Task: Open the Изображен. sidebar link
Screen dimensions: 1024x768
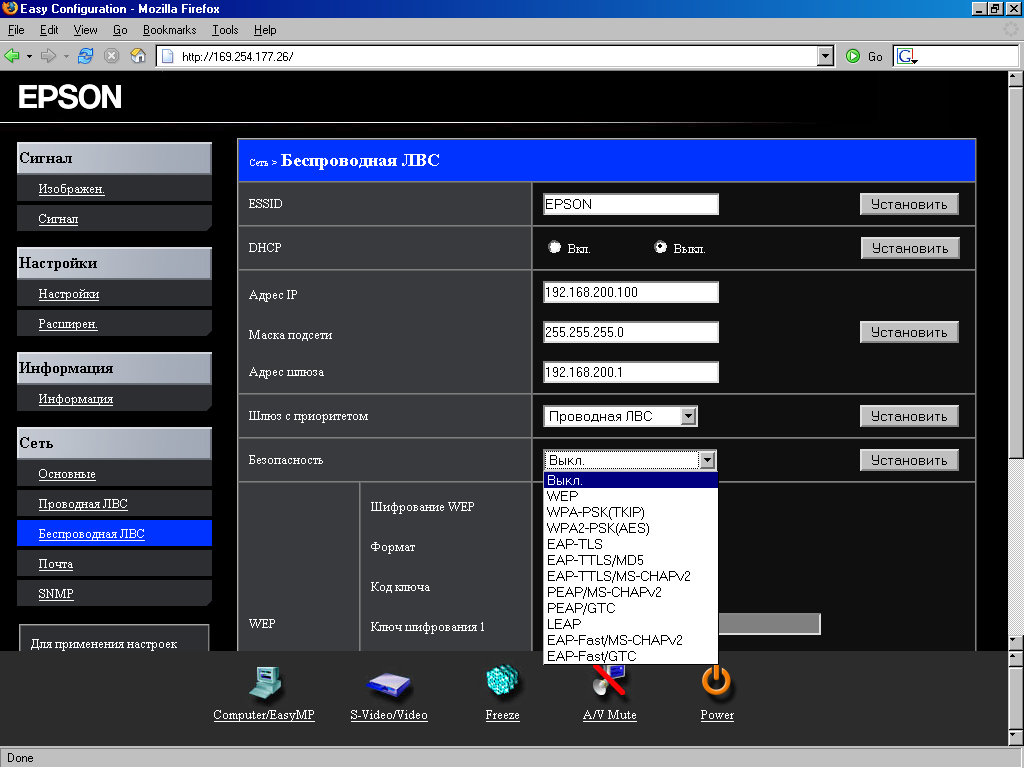Action: tap(71, 189)
